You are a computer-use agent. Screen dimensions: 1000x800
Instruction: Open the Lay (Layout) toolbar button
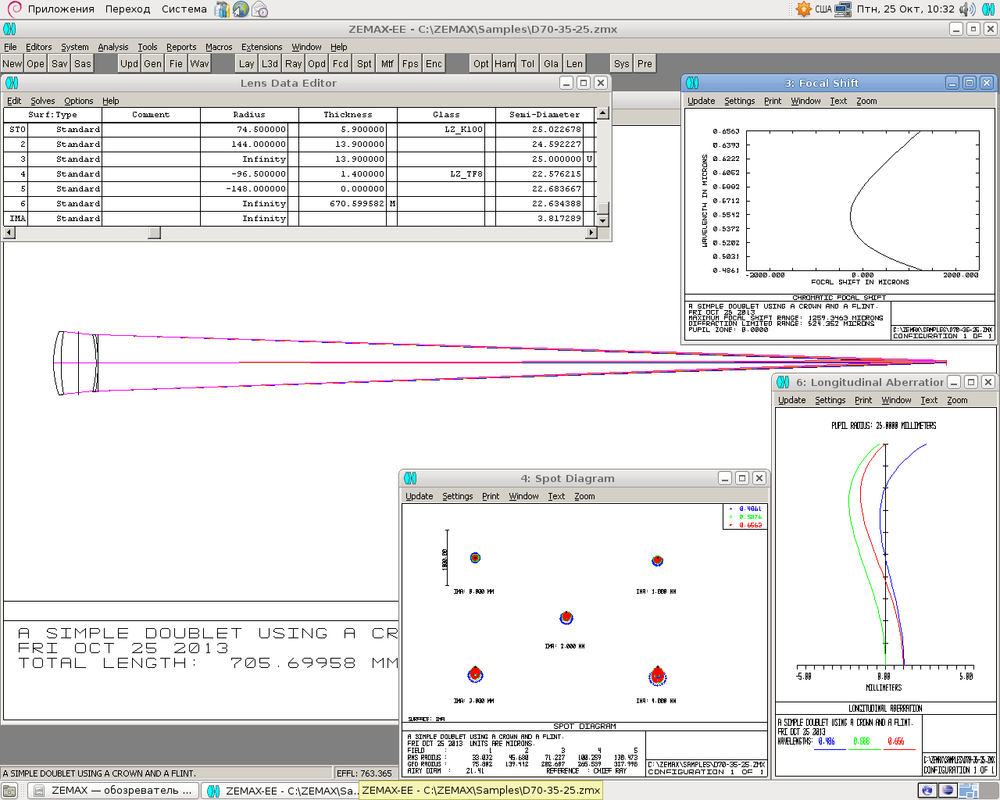246,63
